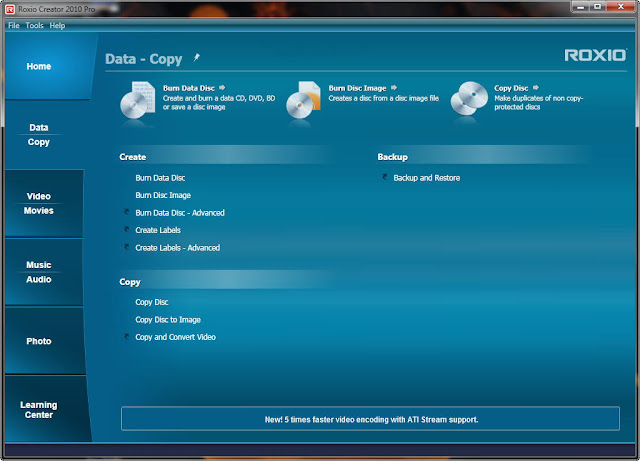Launch Burn Data Disc - Advanced
640x461 pixels.
[x=180, y=213]
